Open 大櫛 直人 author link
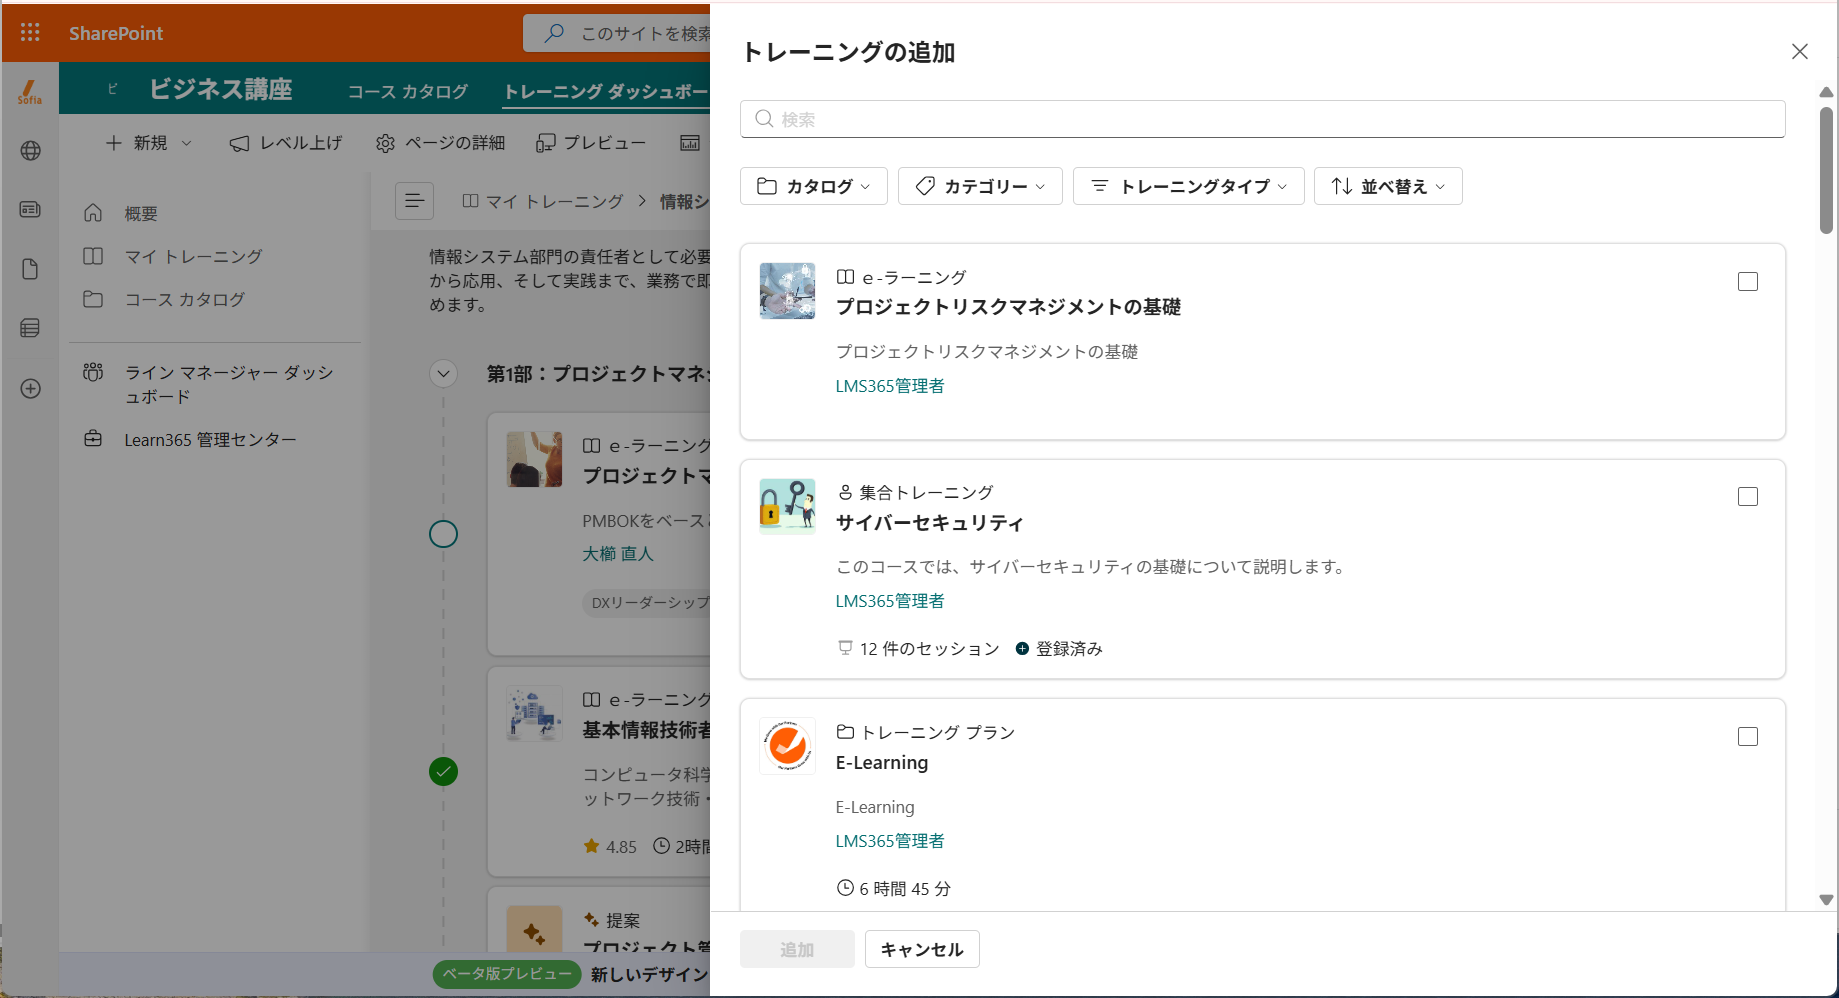Screen dimensions: 1839x998 (618, 554)
